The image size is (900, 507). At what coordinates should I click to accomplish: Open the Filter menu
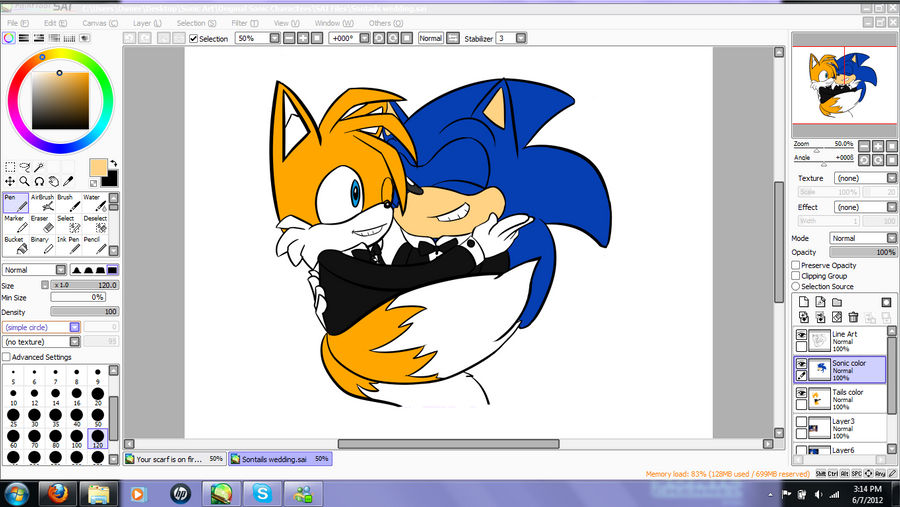(245, 23)
